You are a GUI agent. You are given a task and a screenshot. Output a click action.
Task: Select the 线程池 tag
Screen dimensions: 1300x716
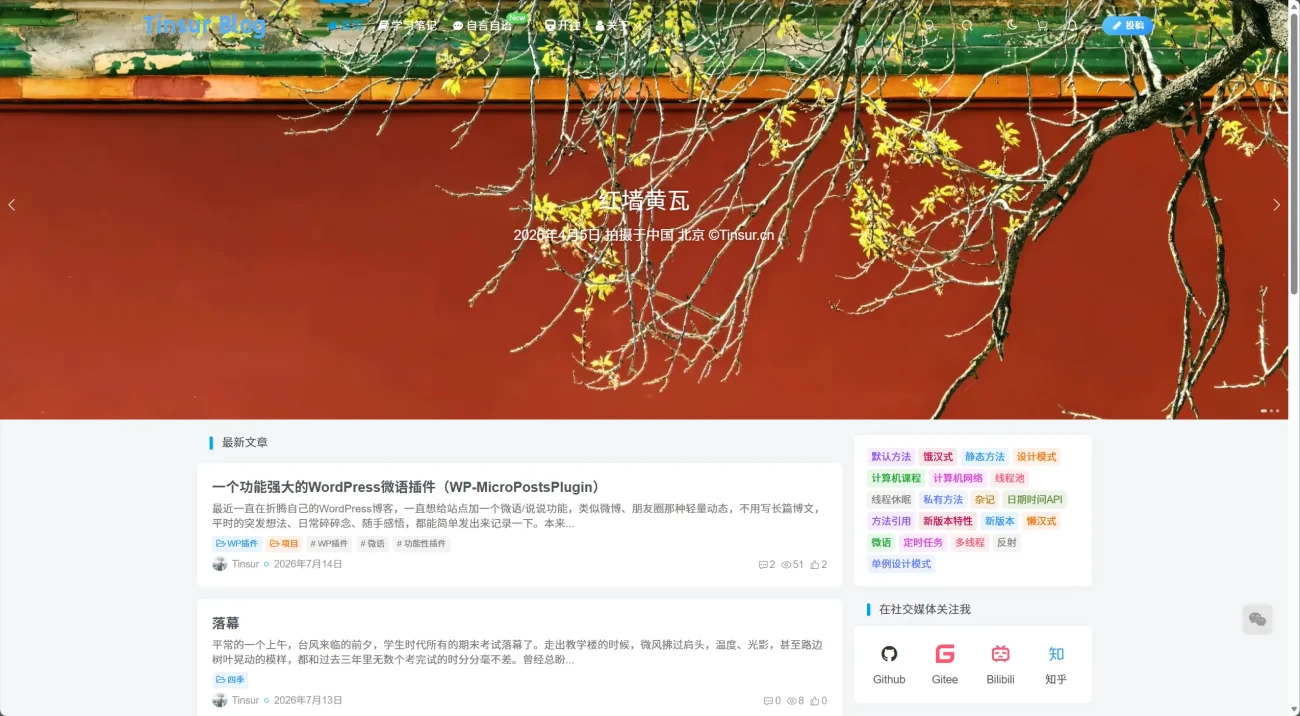1010,478
